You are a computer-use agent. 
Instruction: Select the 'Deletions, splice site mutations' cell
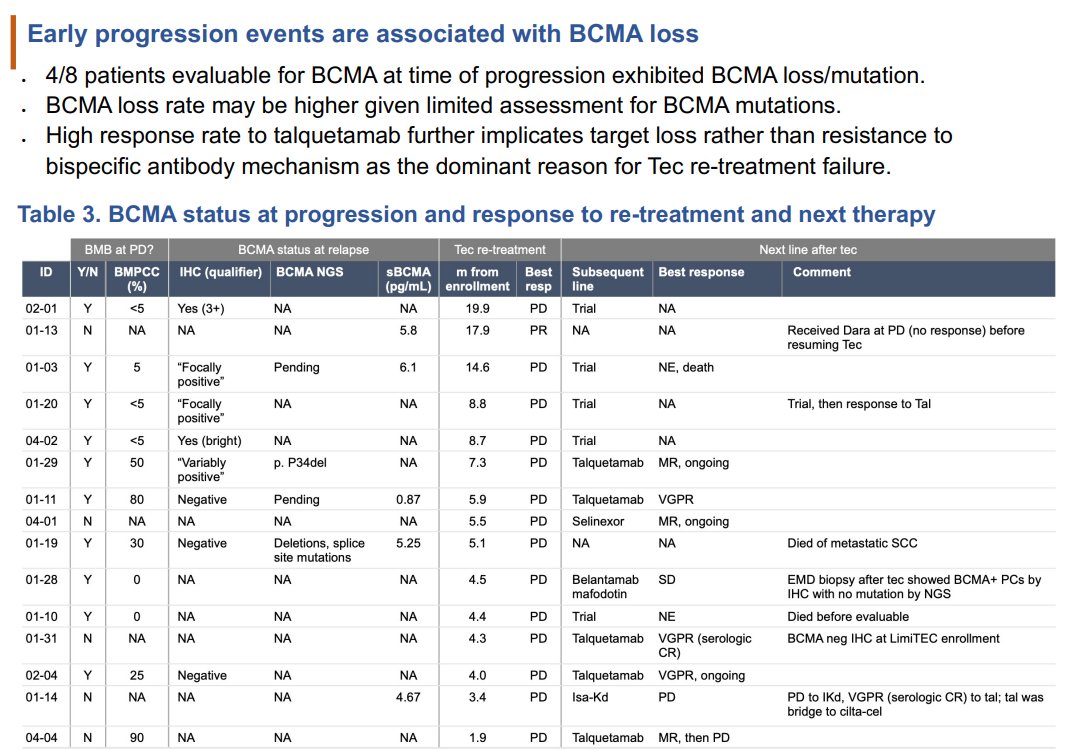pos(319,550)
